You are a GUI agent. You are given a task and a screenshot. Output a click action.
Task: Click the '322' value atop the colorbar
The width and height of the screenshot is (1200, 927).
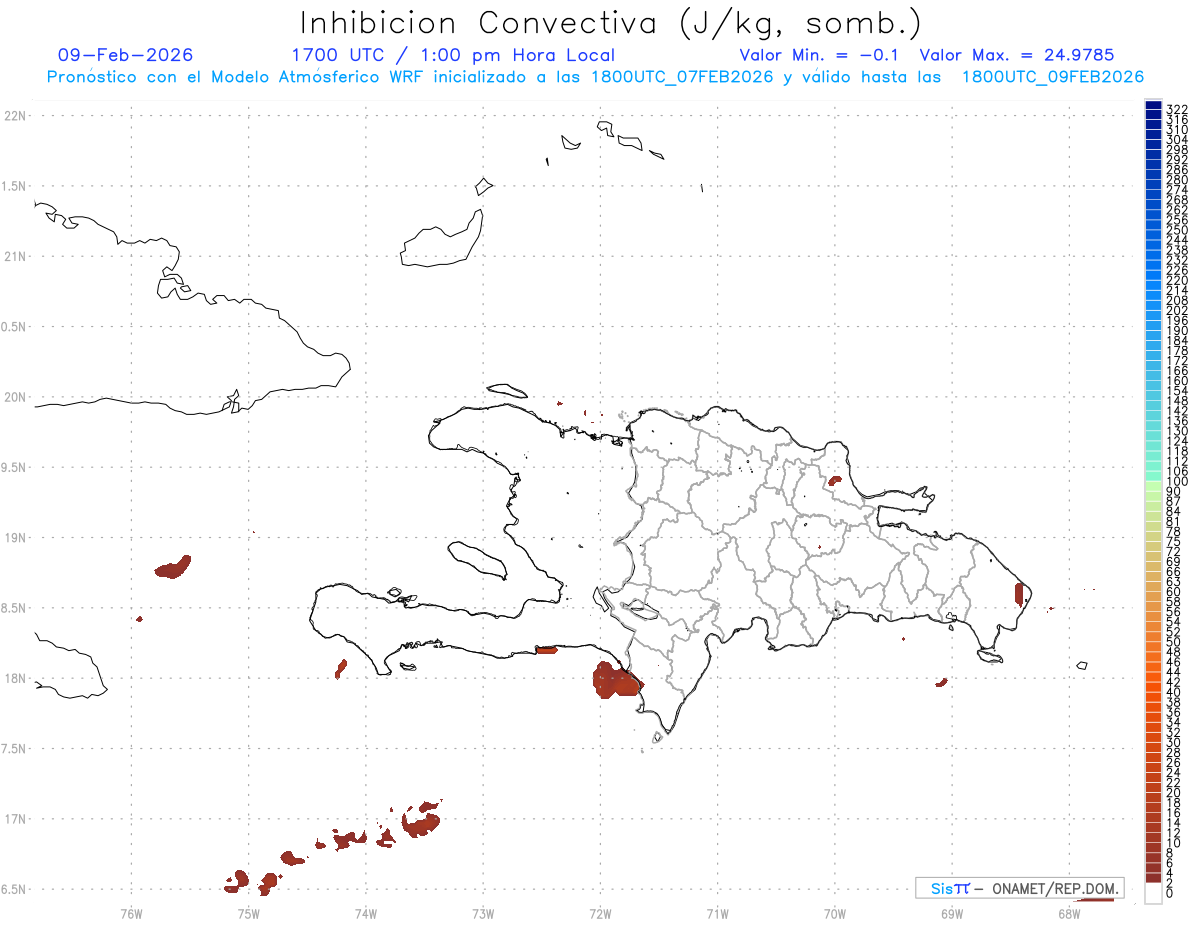click(1177, 109)
